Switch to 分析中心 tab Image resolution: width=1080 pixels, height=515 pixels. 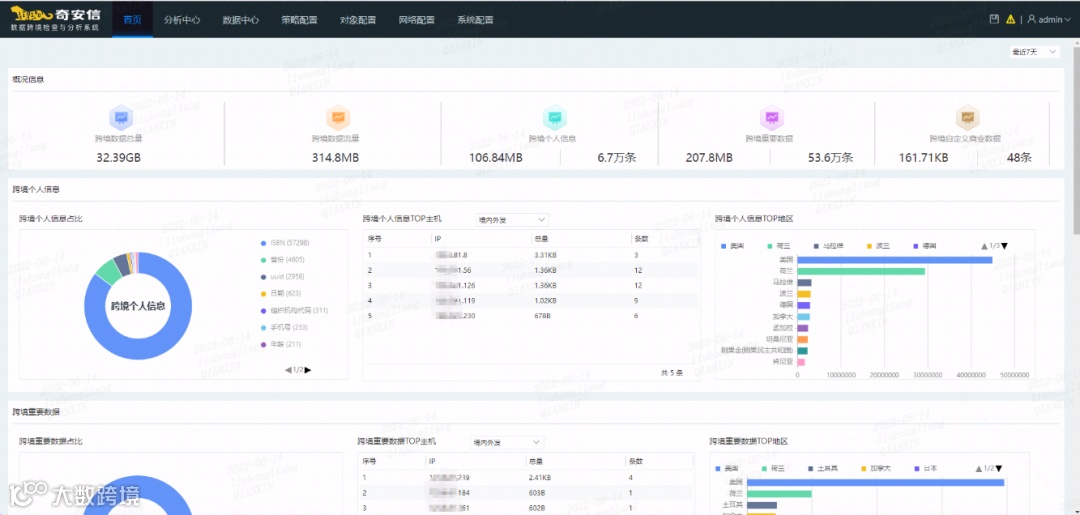(x=182, y=19)
